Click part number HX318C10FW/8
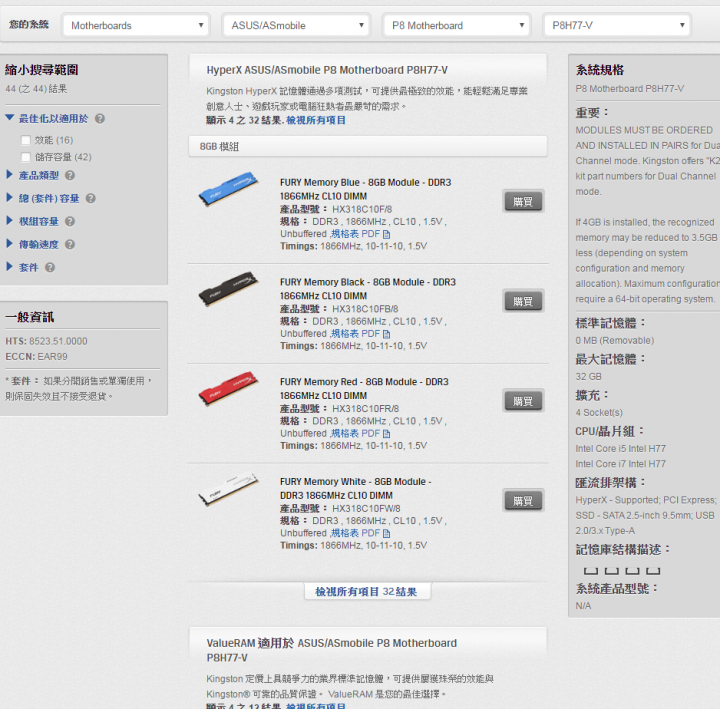This screenshot has height=709, width=720. coord(366,508)
